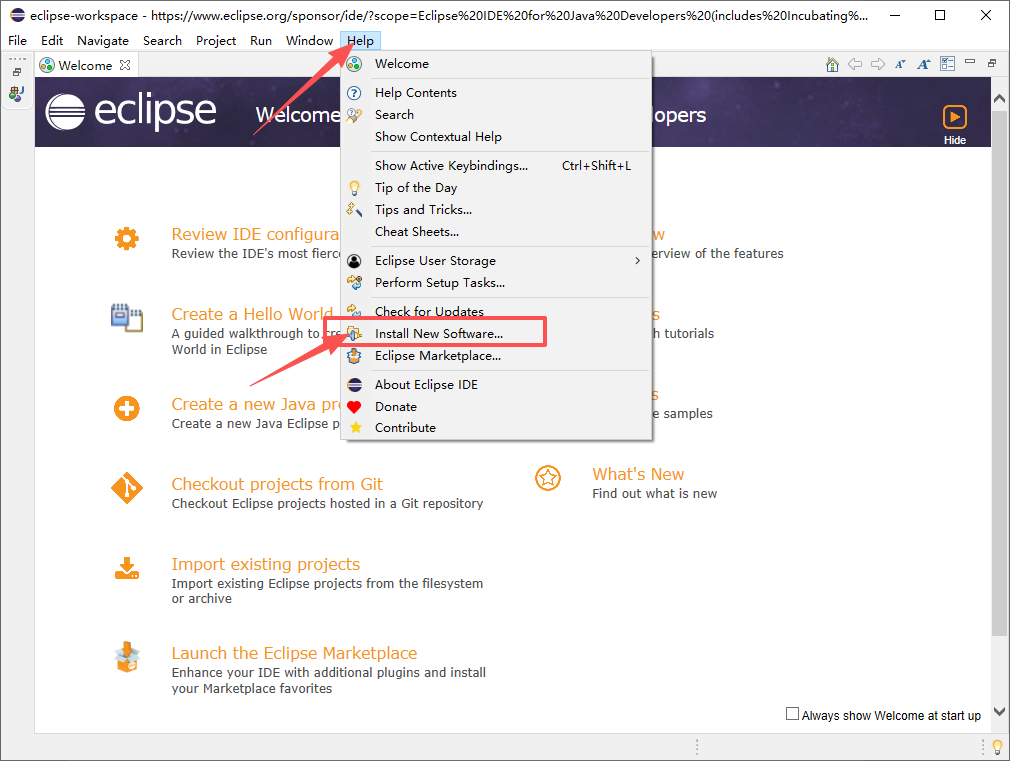Image resolution: width=1010 pixels, height=761 pixels.
Task: Select About Eclipse IDE
Action: pyautogui.click(x=496, y=385)
